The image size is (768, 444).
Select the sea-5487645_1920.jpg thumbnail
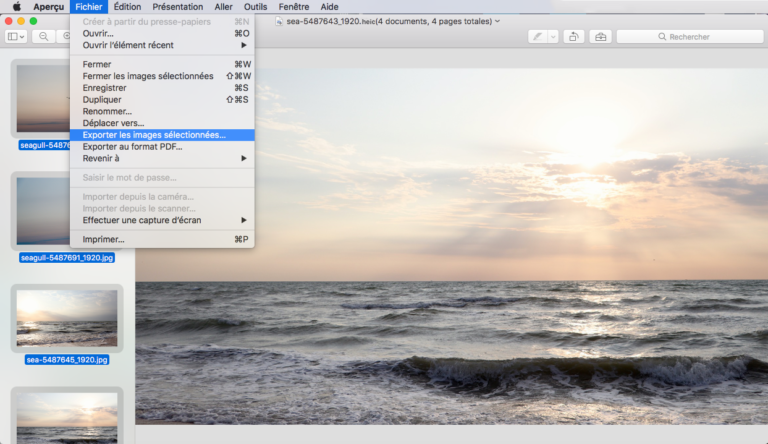click(x=67, y=319)
